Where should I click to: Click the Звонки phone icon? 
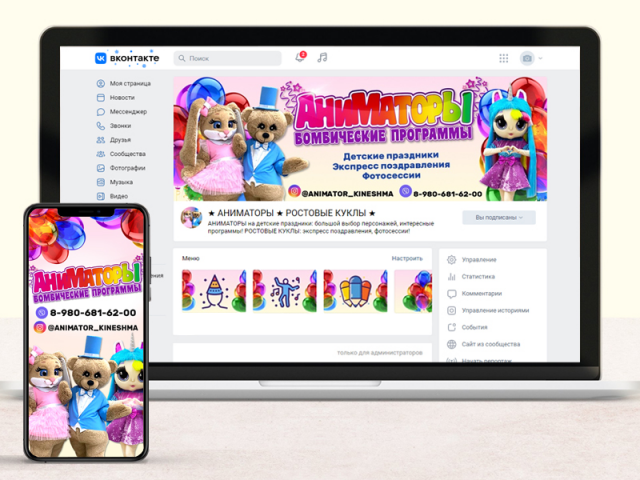click(x=100, y=126)
